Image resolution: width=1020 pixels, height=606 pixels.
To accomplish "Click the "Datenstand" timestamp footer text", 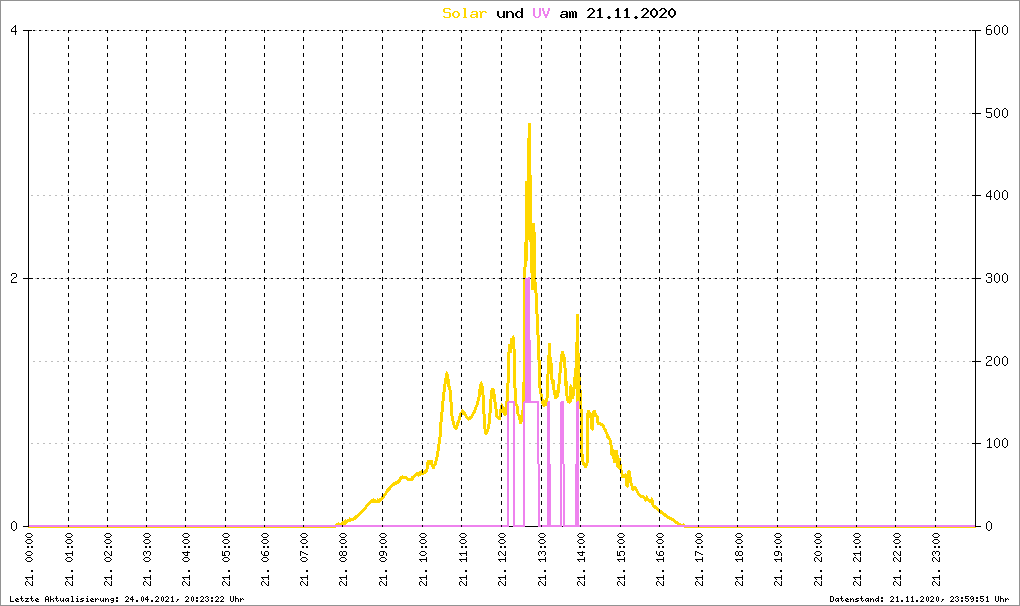I will coord(920,598).
